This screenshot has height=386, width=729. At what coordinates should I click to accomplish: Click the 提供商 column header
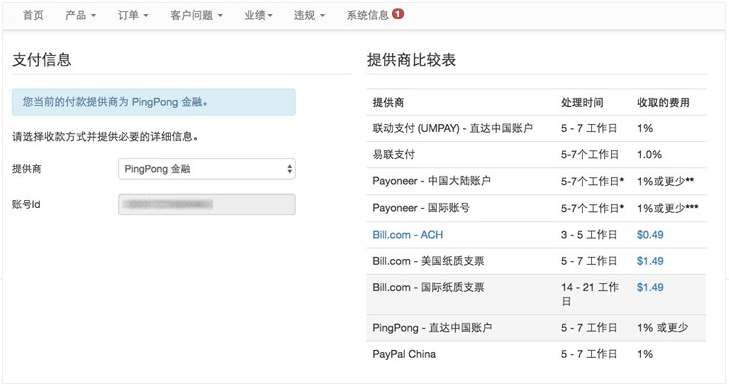click(x=388, y=103)
